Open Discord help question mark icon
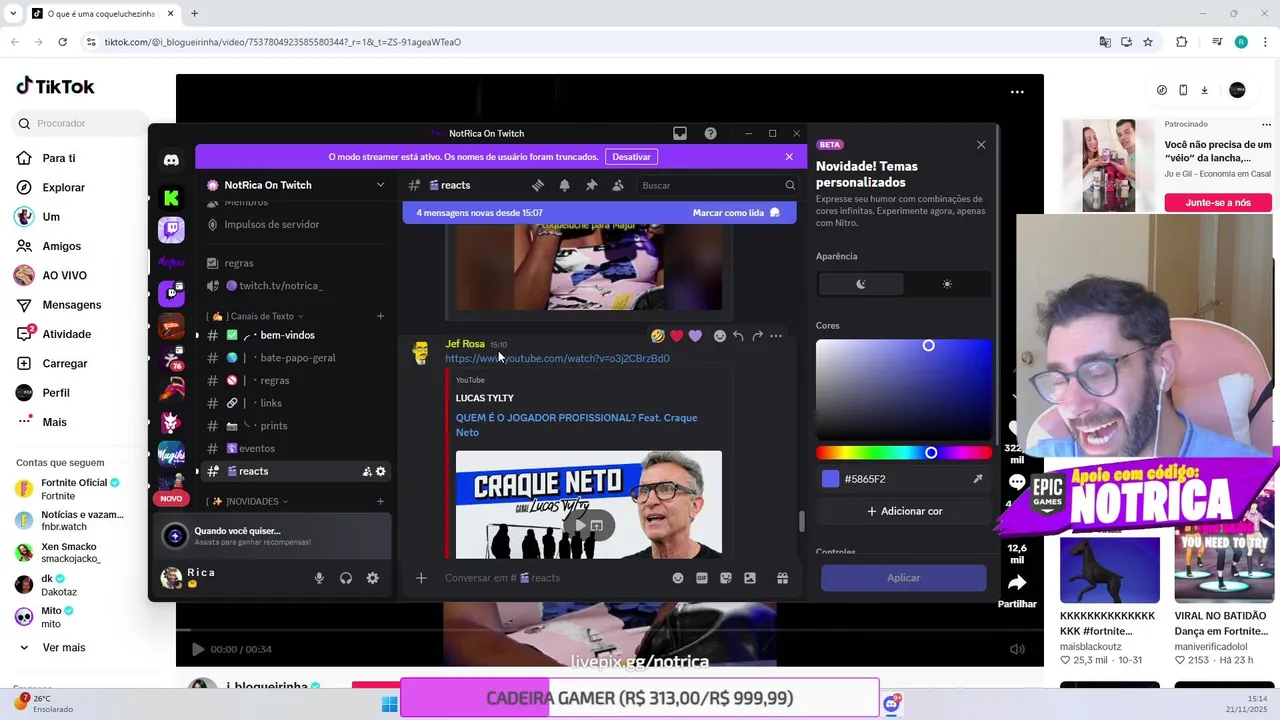Viewport: 1280px width, 720px height. point(710,133)
